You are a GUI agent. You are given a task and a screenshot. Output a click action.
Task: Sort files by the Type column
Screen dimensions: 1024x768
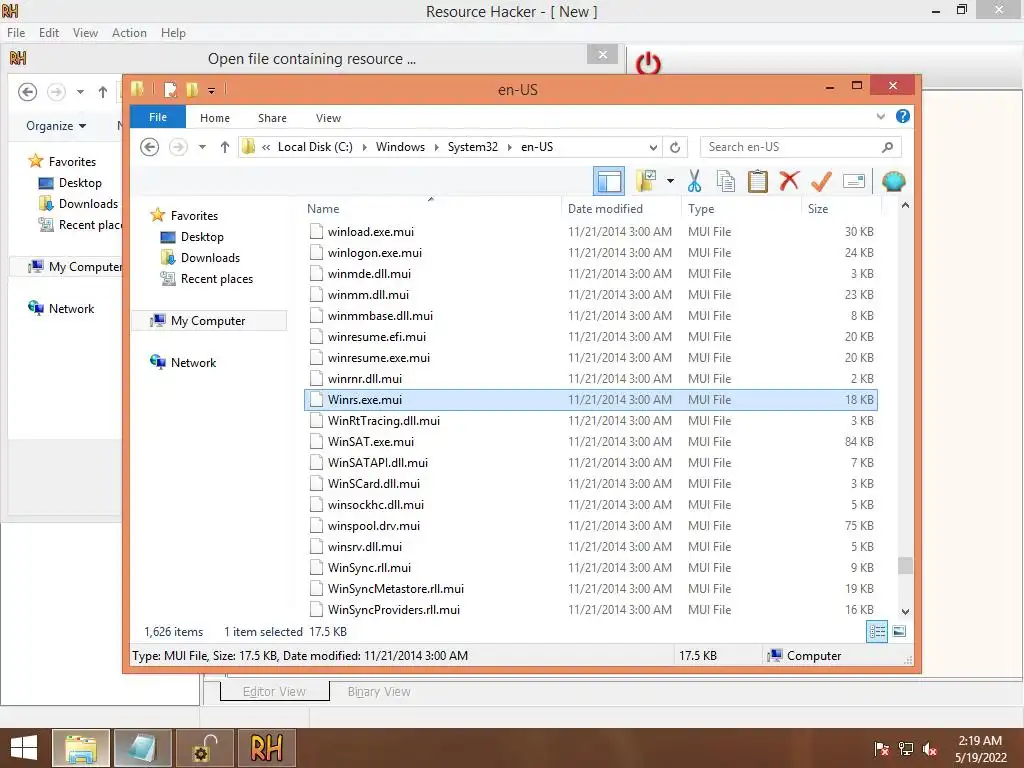[741, 208]
